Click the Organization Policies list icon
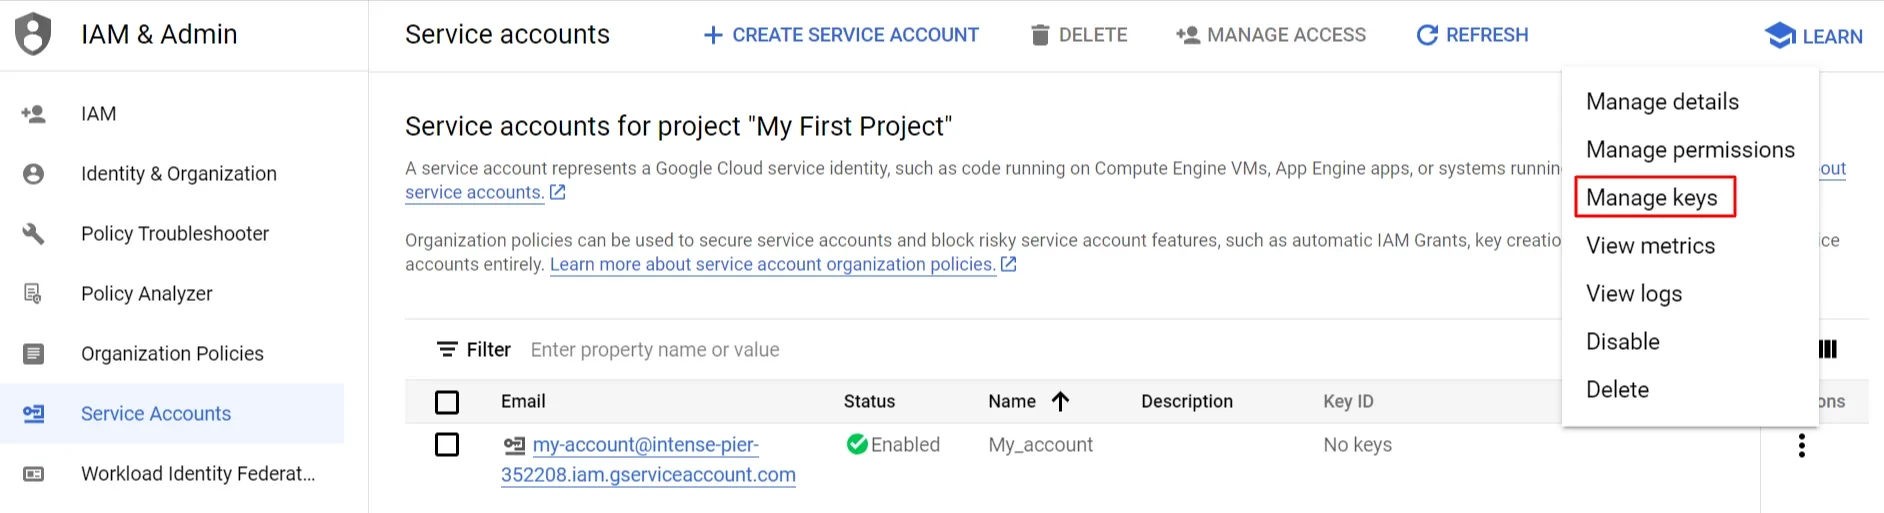 [x=33, y=354]
